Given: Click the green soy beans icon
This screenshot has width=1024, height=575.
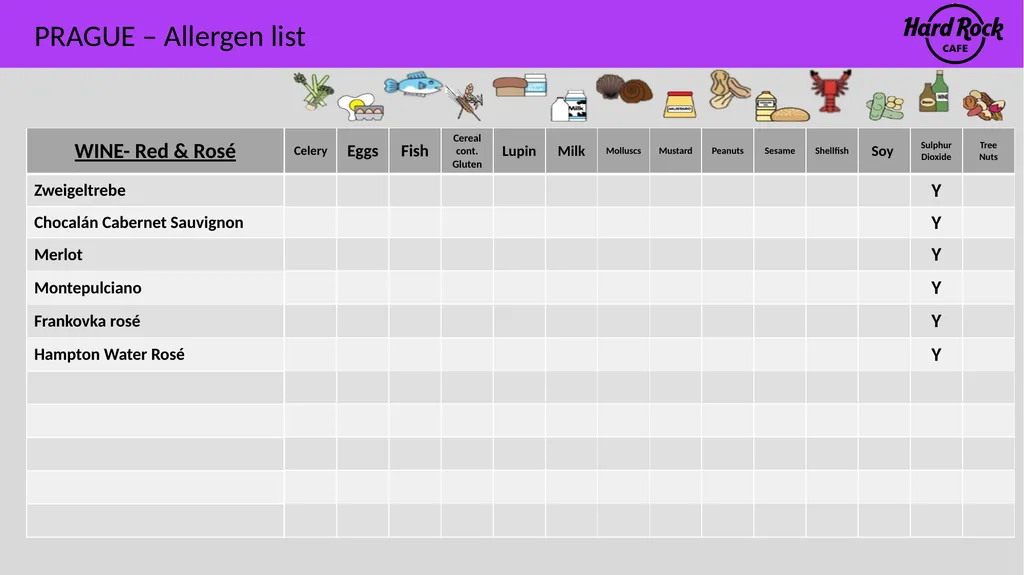Looking at the screenshot, I should [x=885, y=107].
